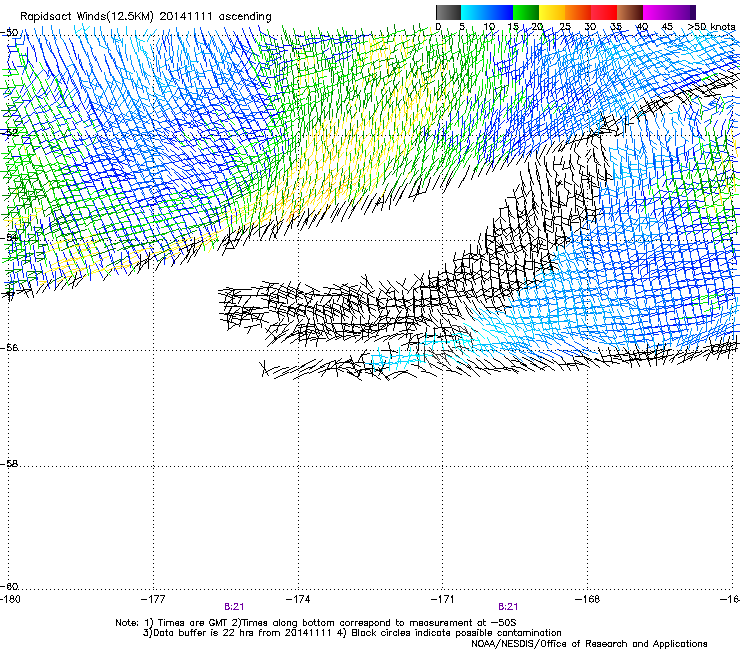Click the -168 longitude axis label
The width and height of the screenshot is (740, 650).
(x=588, y=599)
